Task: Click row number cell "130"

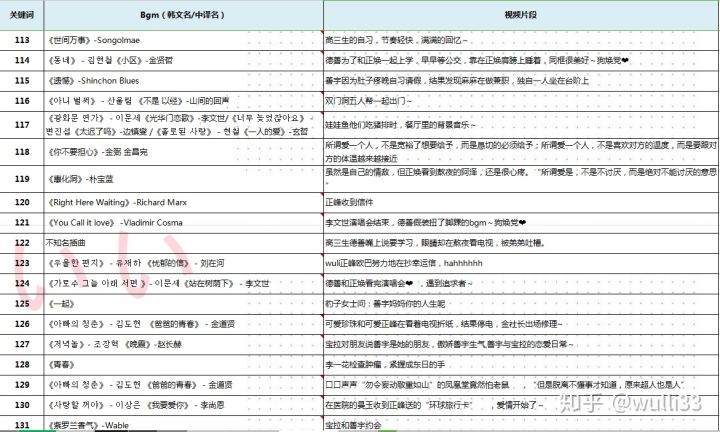Action: (x=22, y=405)
